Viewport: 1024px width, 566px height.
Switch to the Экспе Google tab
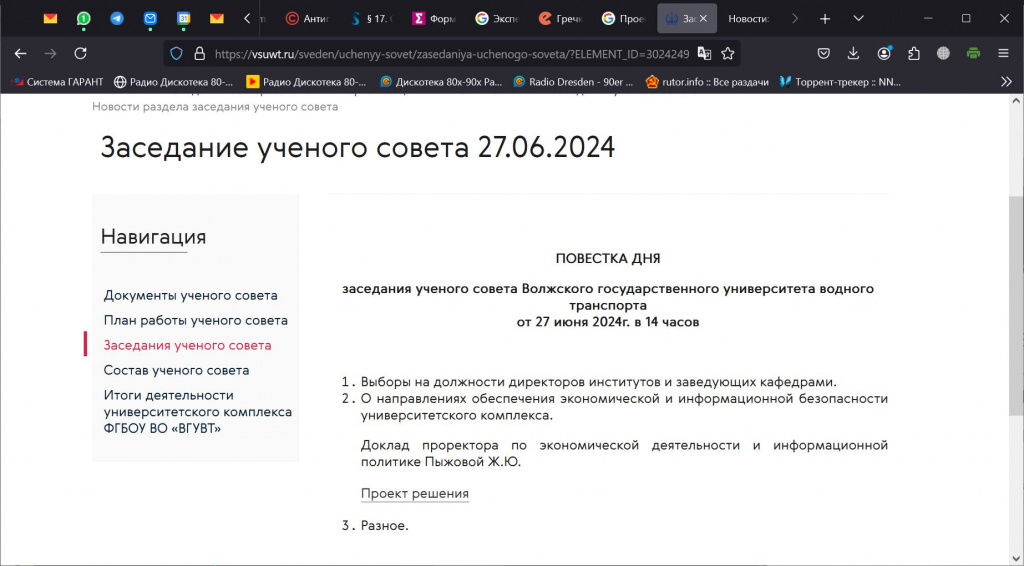coord(499,19)
